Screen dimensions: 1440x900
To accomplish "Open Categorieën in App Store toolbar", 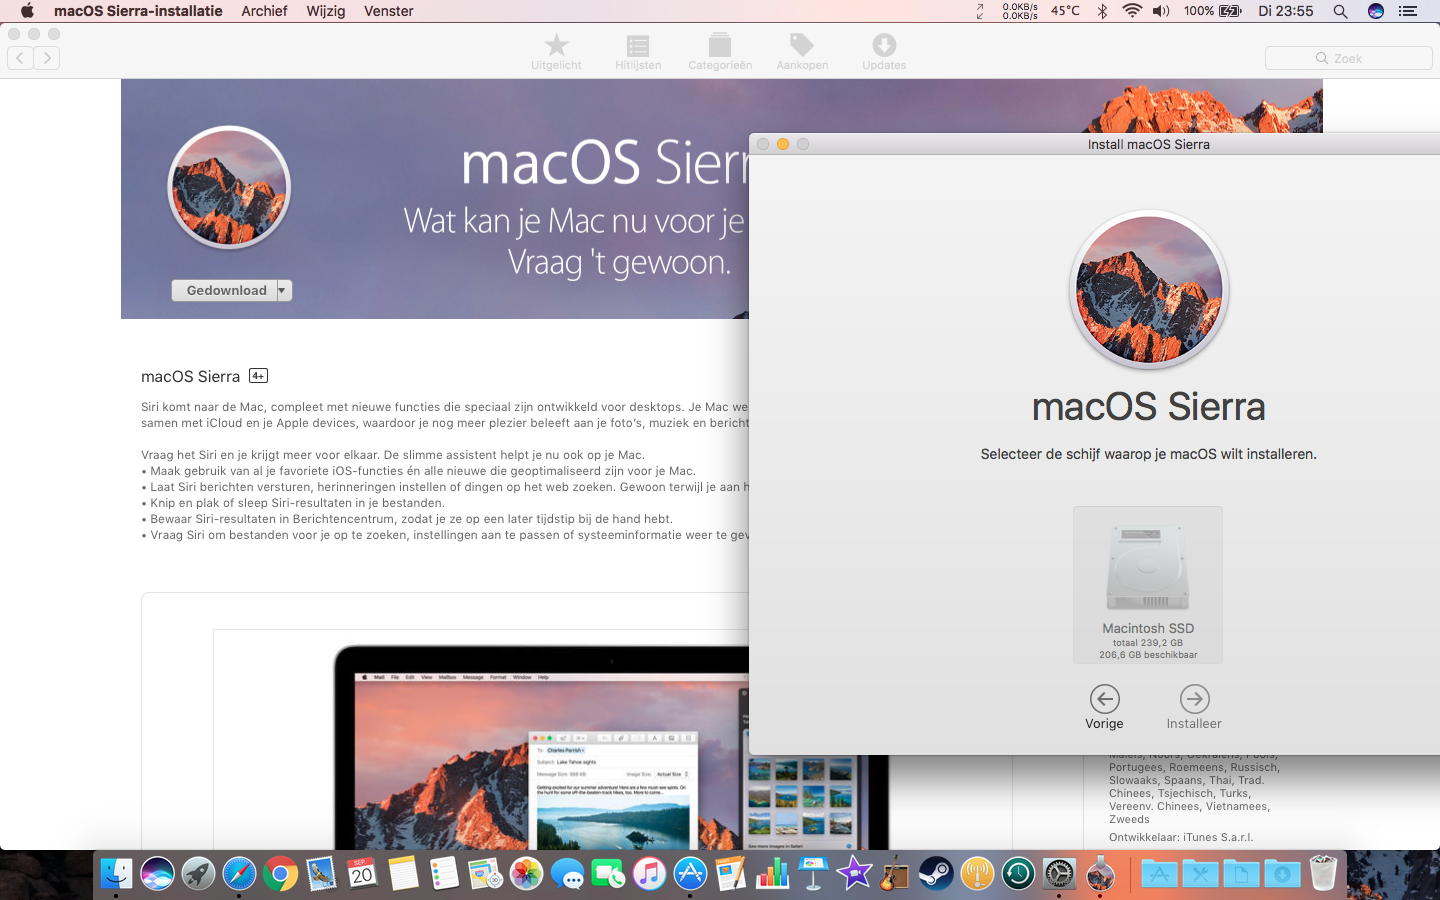I will click(x=720, y=52).
